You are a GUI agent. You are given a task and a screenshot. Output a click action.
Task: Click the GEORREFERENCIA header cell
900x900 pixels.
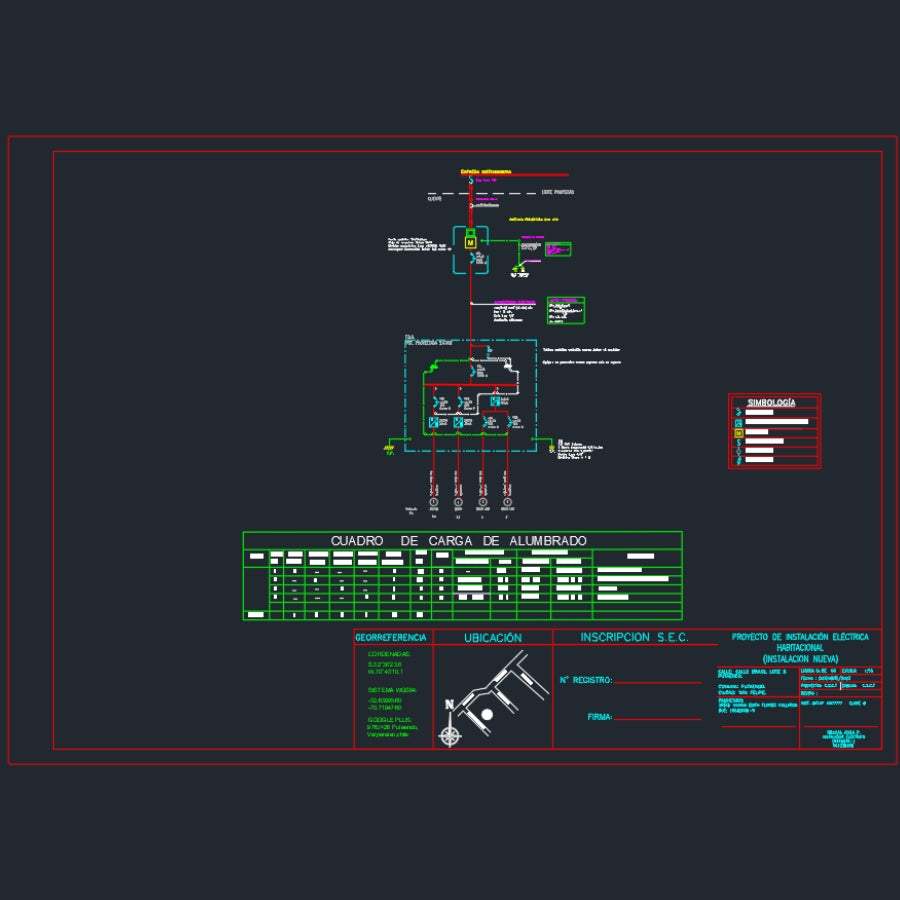(x=391, y=637)
